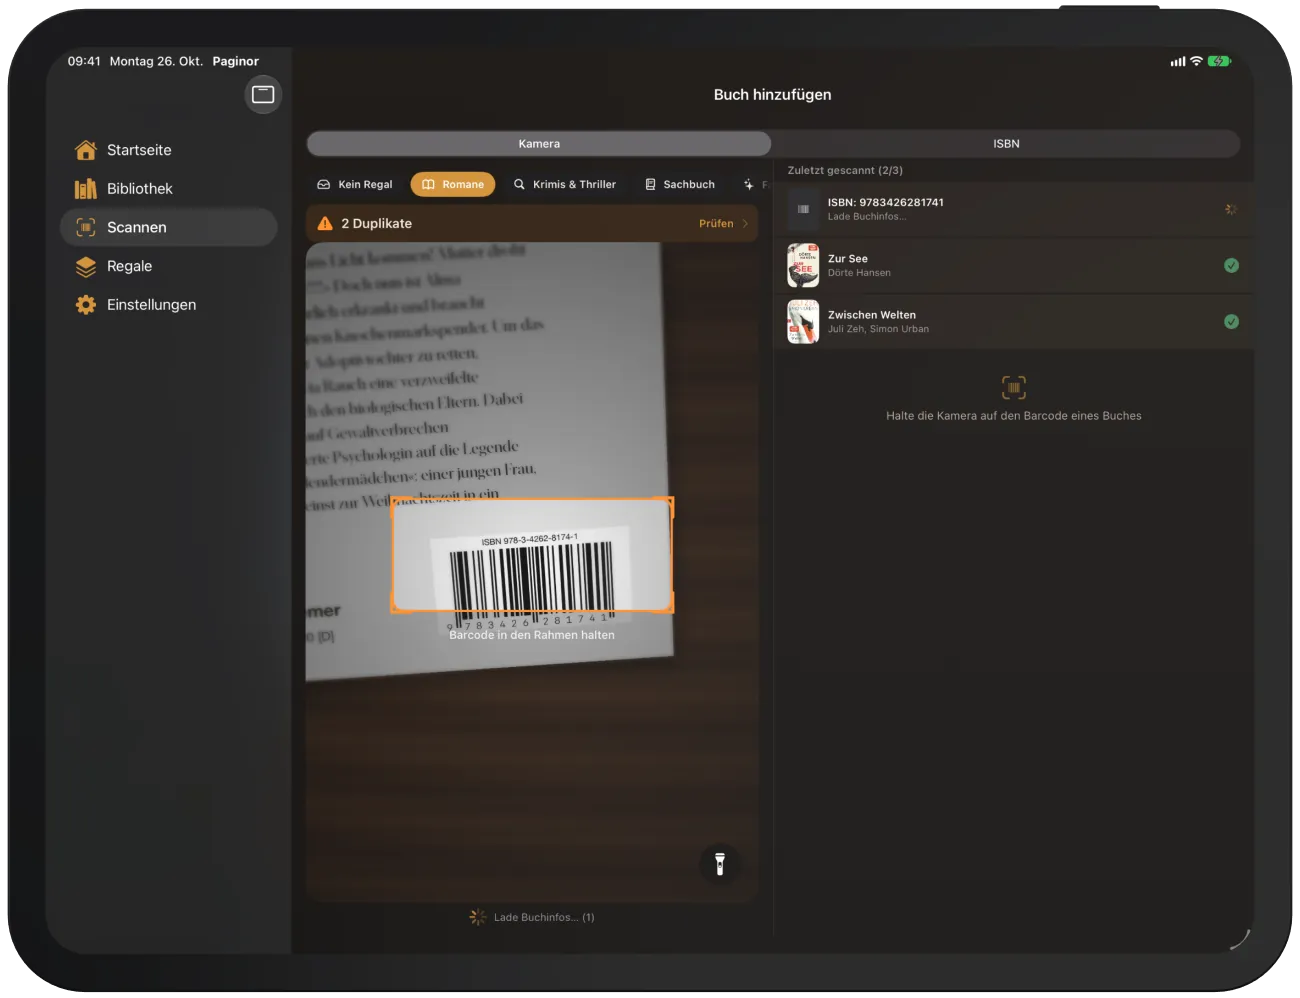Click the Buch hinzufügen title
The width and height of the screenshot is (1300, 998).
[x=772, y=95]
